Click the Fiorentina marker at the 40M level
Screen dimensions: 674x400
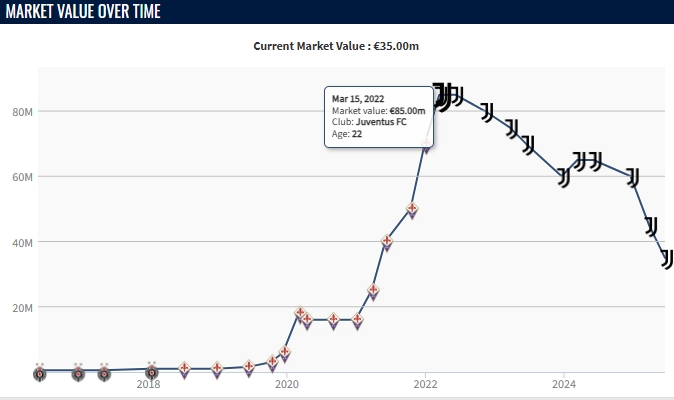click(x=387, y=243)
